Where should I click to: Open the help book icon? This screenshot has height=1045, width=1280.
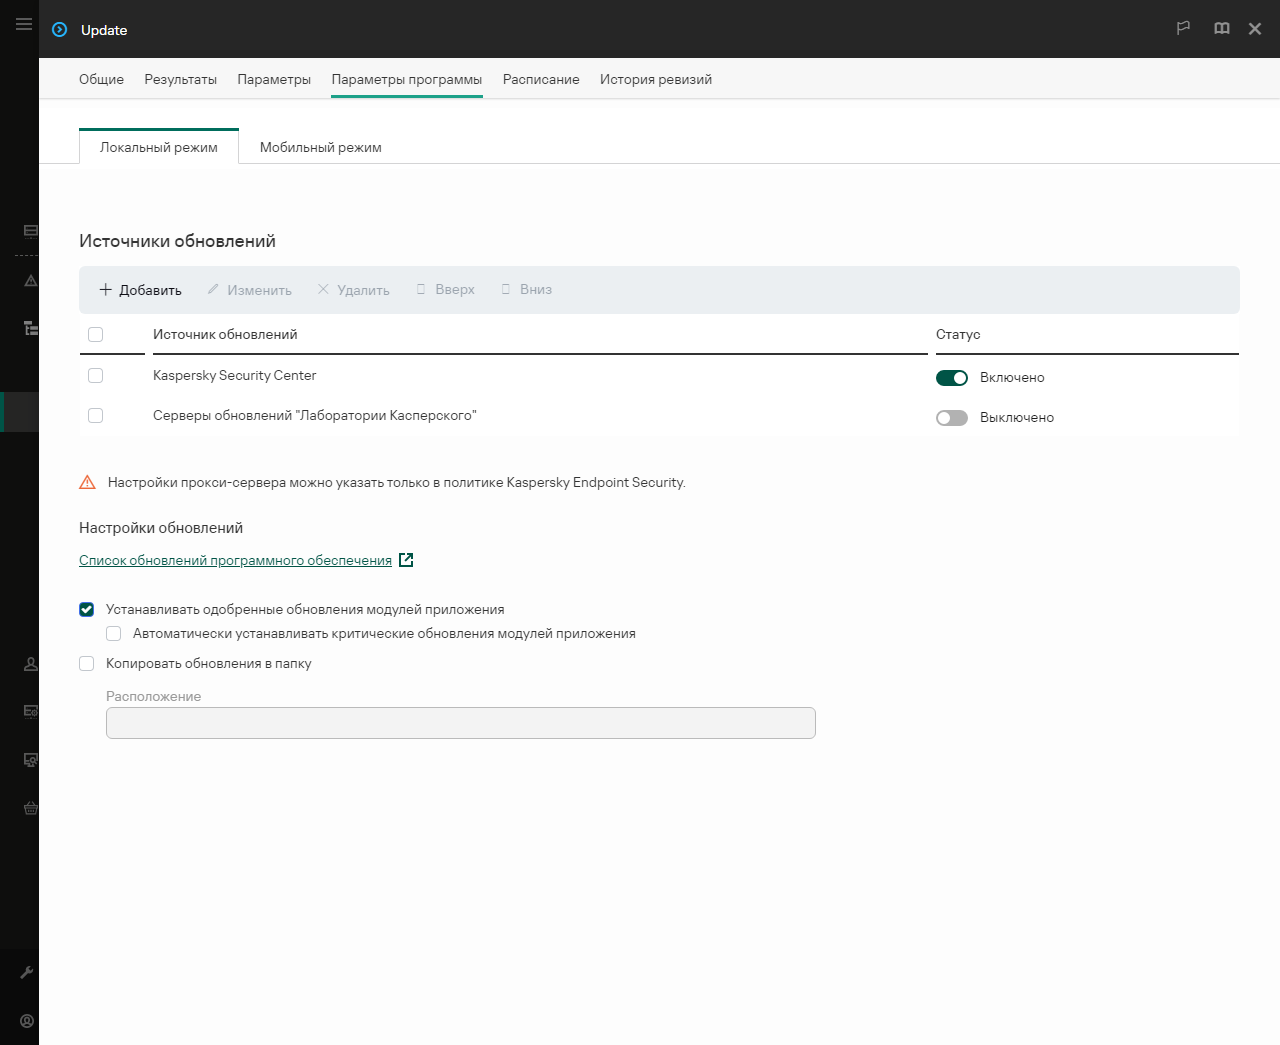[x=1221, y=28]
